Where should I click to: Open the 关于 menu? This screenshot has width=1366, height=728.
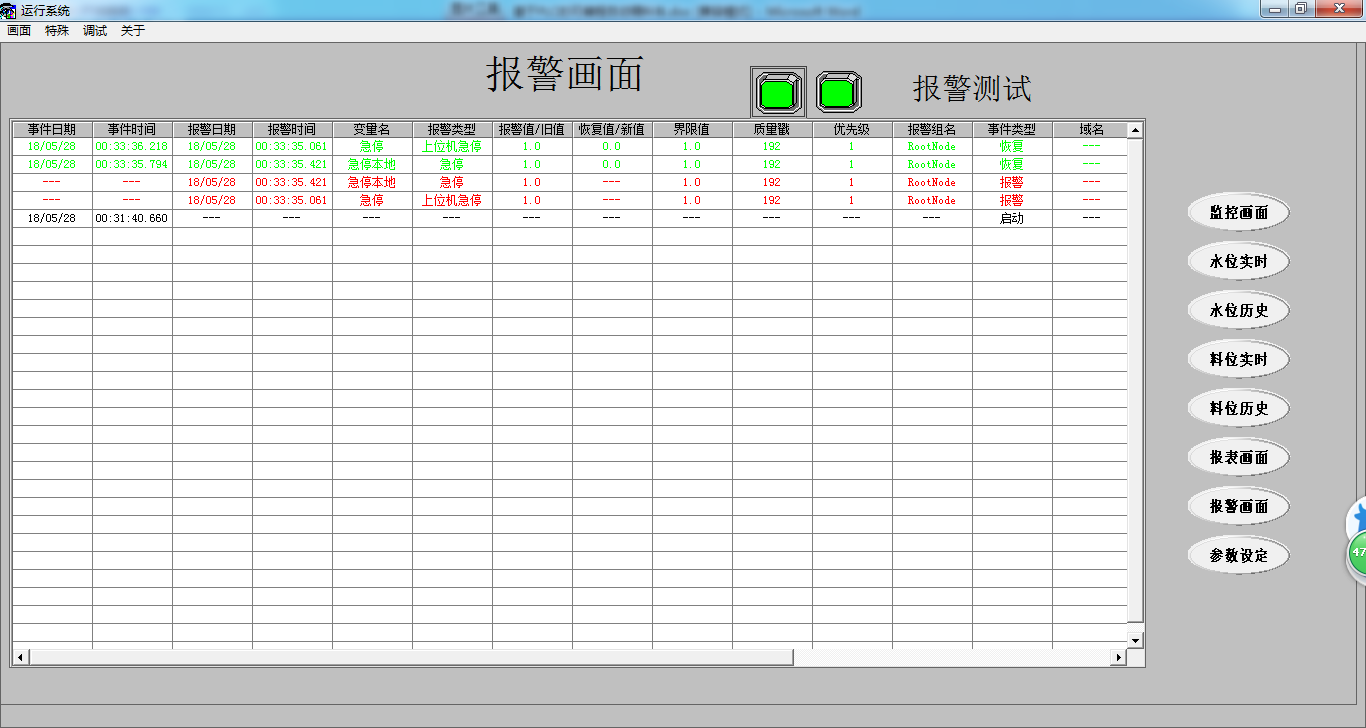pyautogui.click(x=133, y=31)
